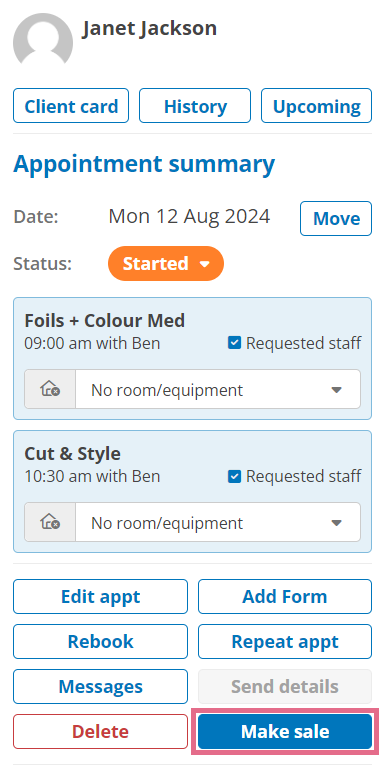Show Upcoming appointments
Screen dimensions: 380x772
[x=317, y=106]
